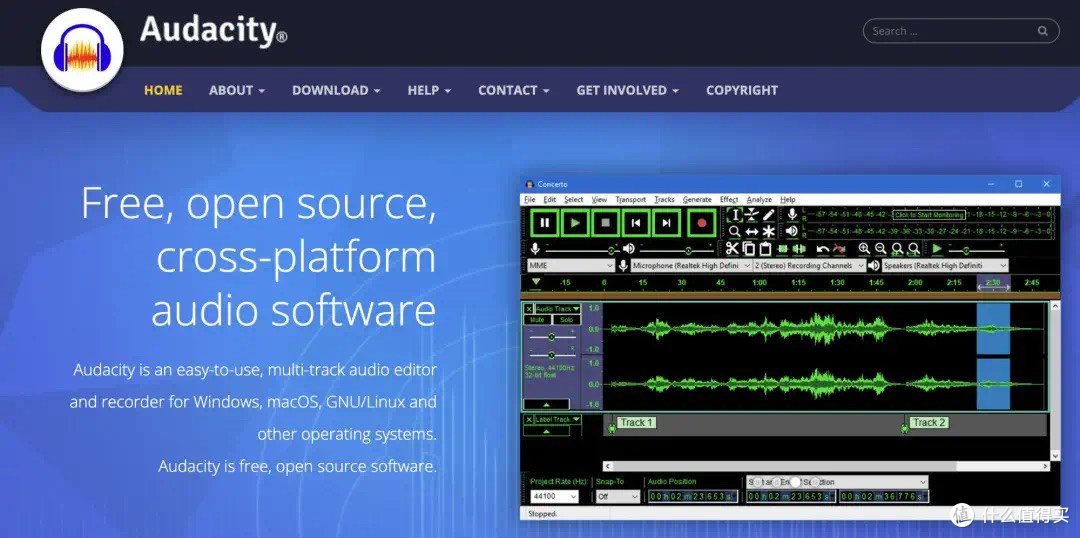The image size is (1080, 538).
Task: Click the Zoom Out icon
Action: pos(880,249)
